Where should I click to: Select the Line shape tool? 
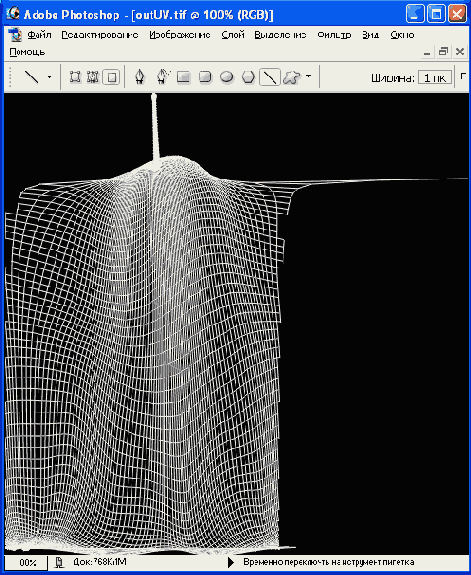click(270, 77)
